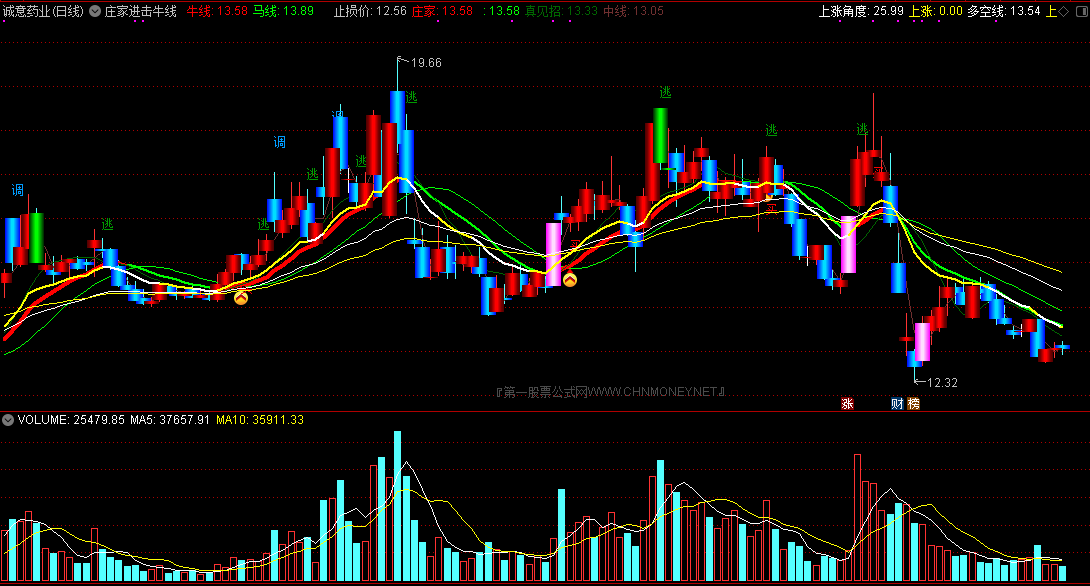Click the blue 调 marker at far left

coord(17,190)
